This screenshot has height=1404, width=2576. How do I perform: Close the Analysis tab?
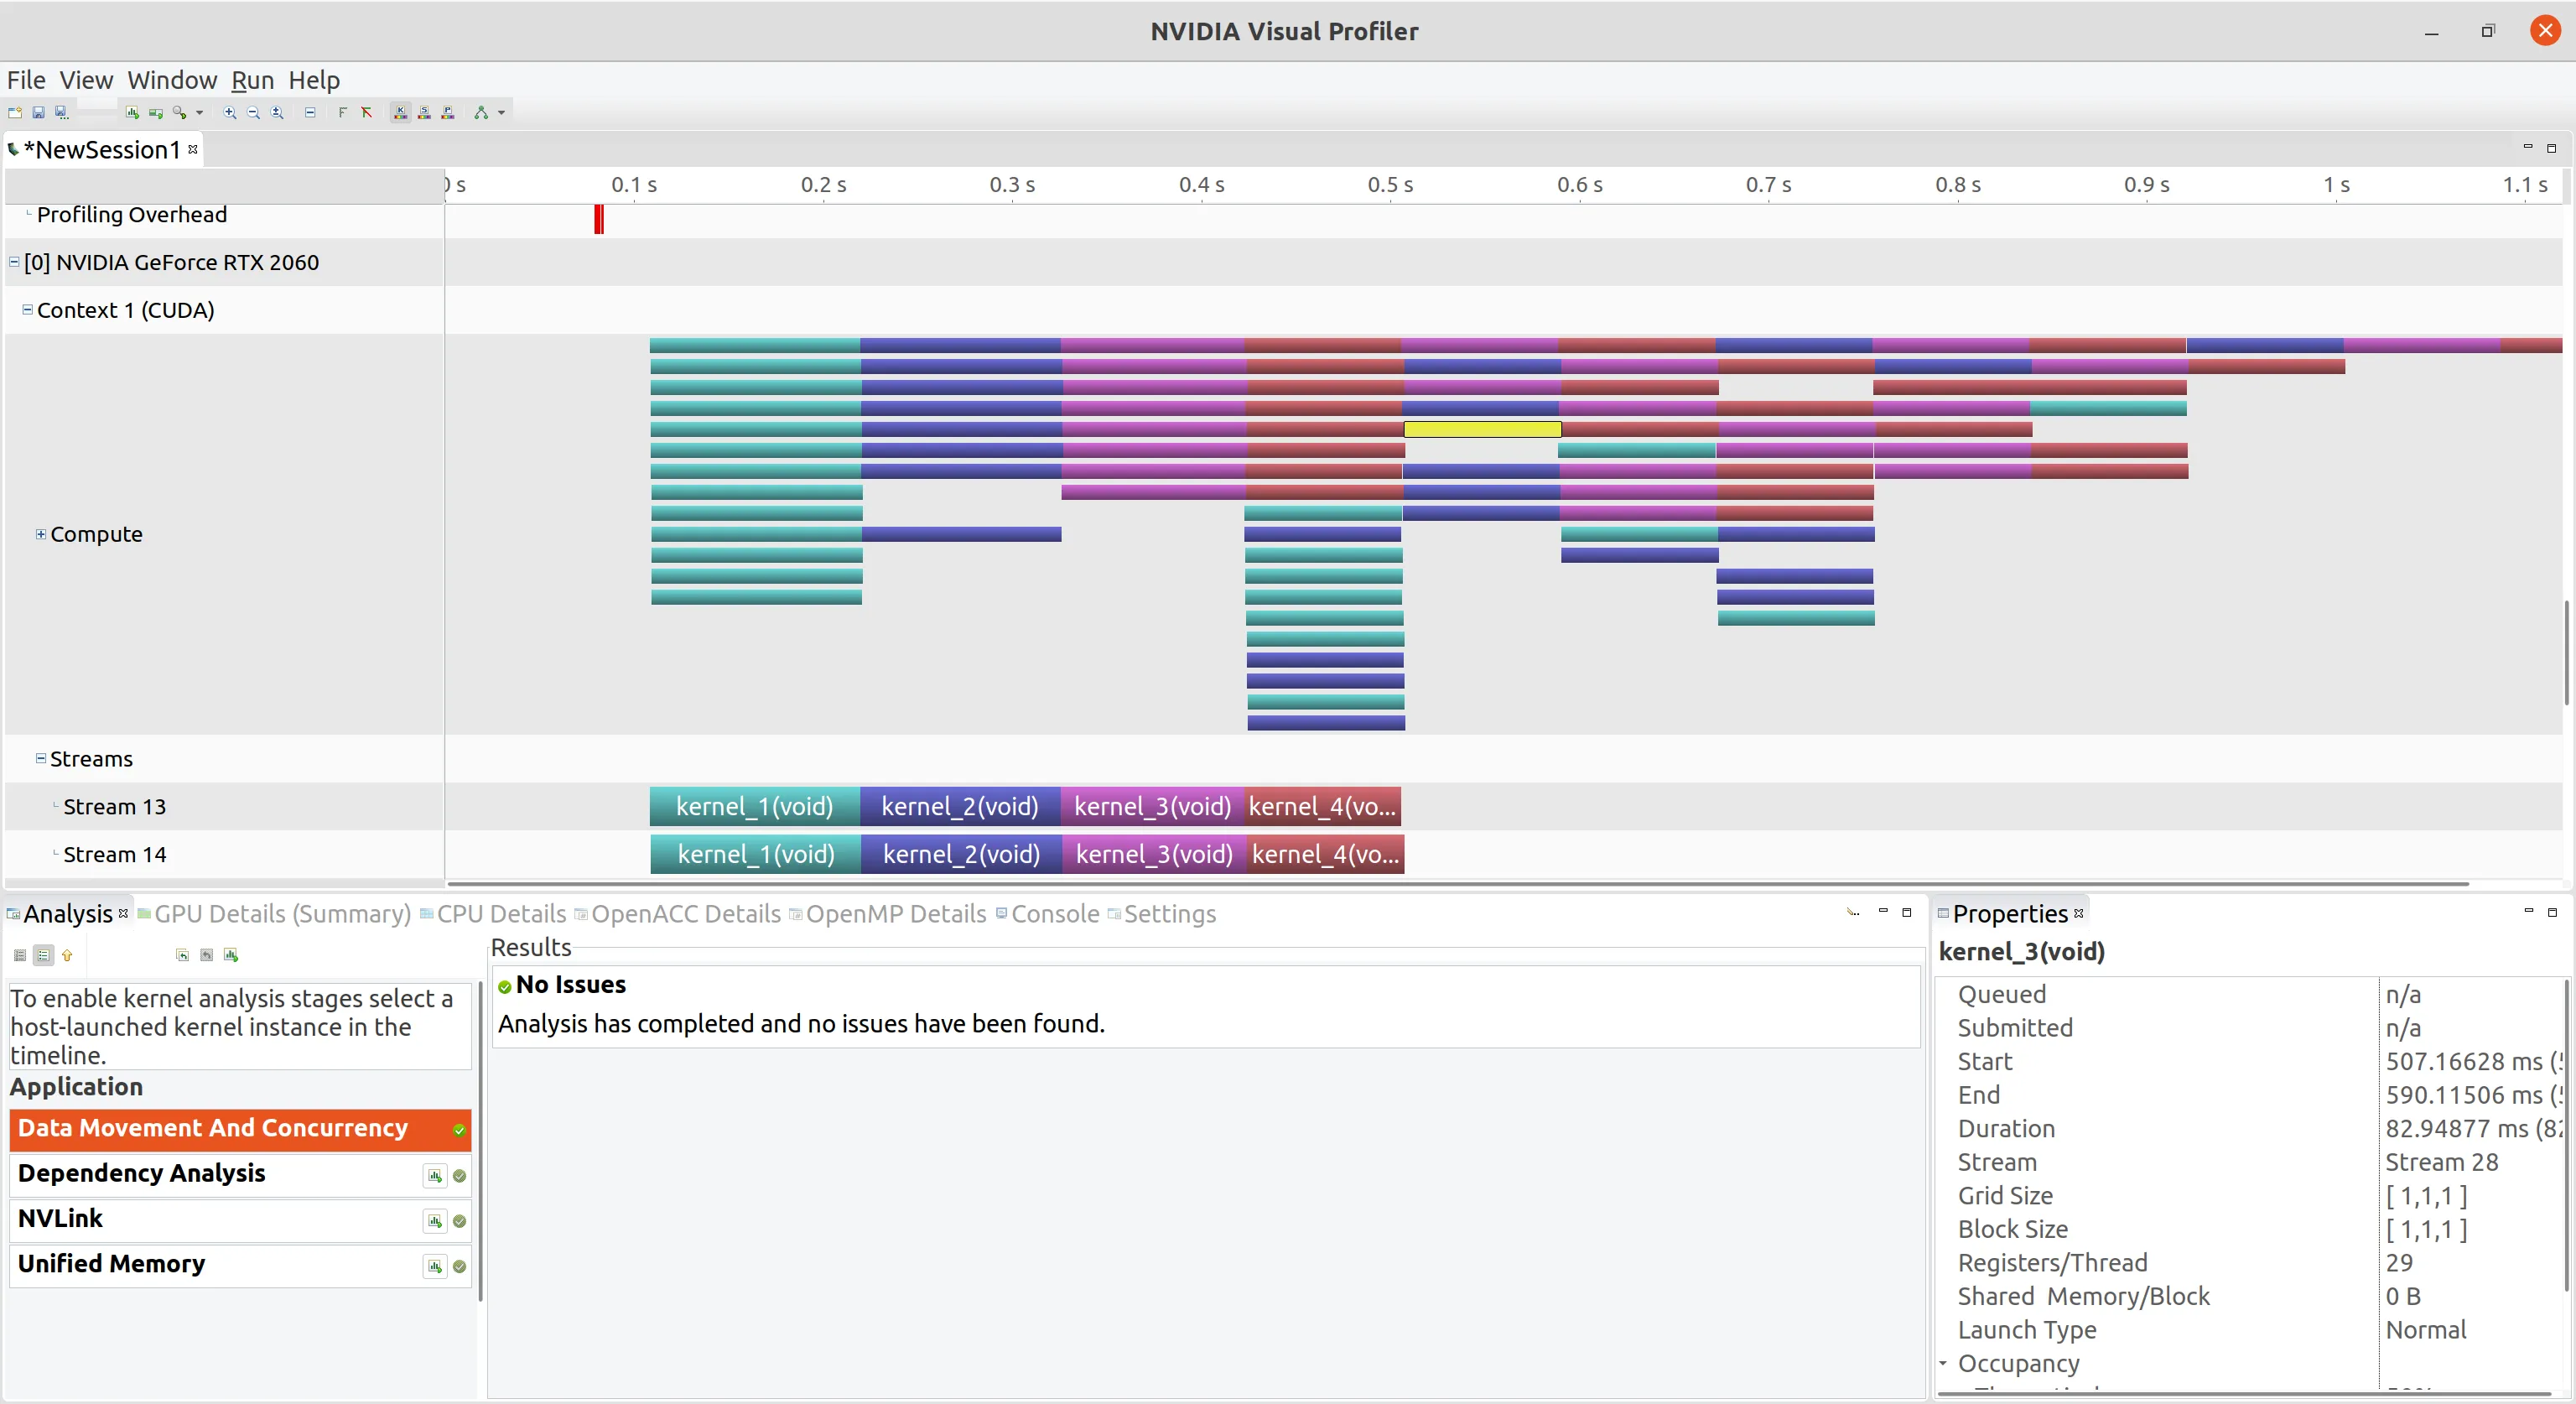[123, 913]
